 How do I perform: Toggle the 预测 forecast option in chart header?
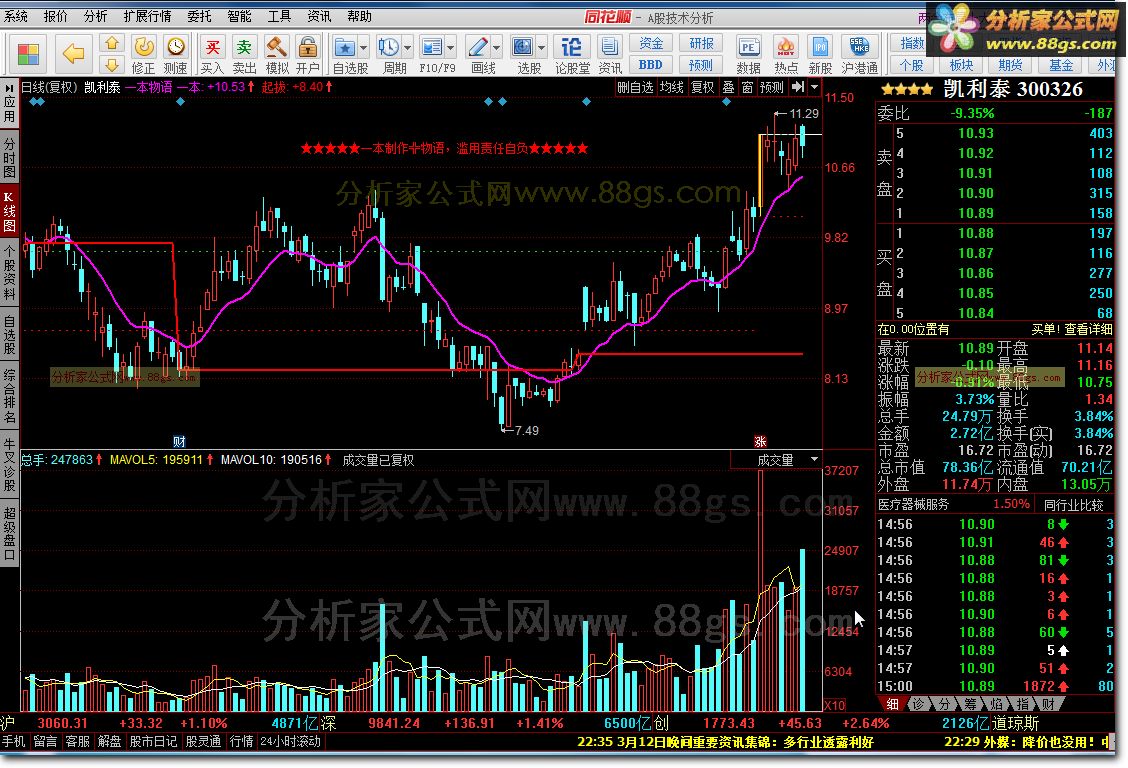coord(772,87)
